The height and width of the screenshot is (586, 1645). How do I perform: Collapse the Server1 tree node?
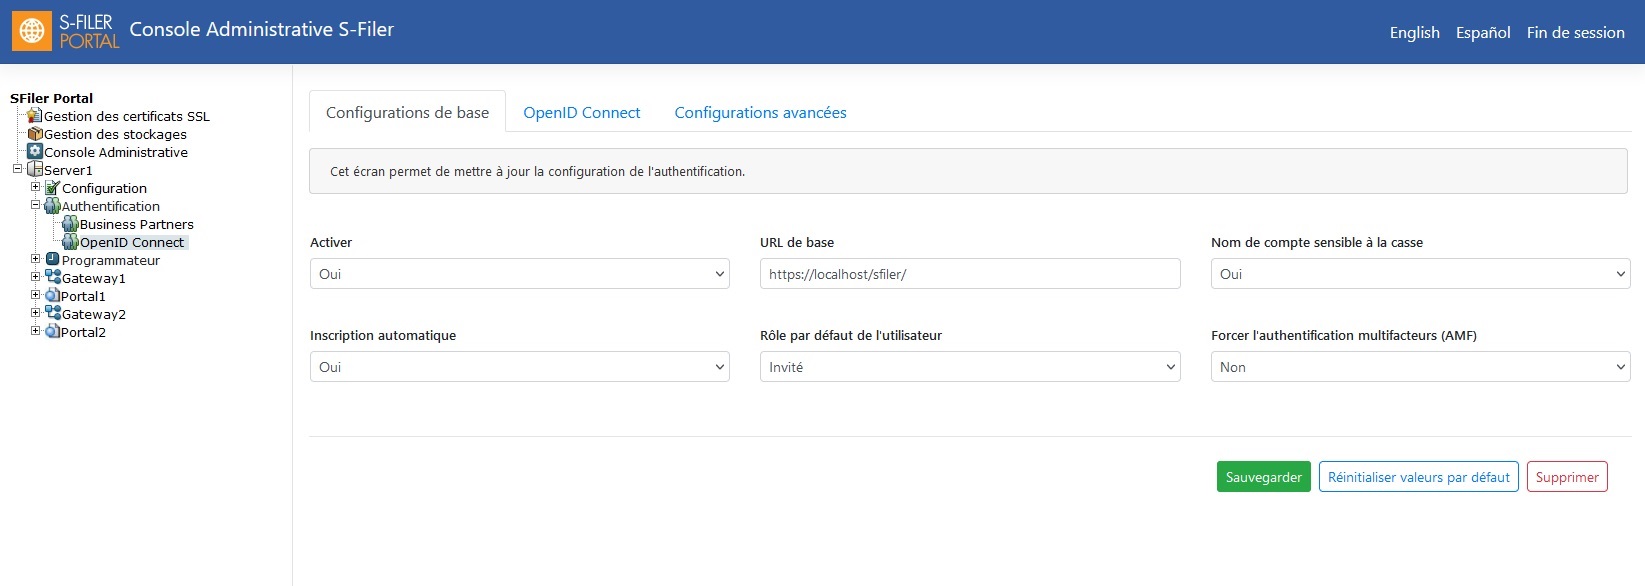click(x=17, y=169)
